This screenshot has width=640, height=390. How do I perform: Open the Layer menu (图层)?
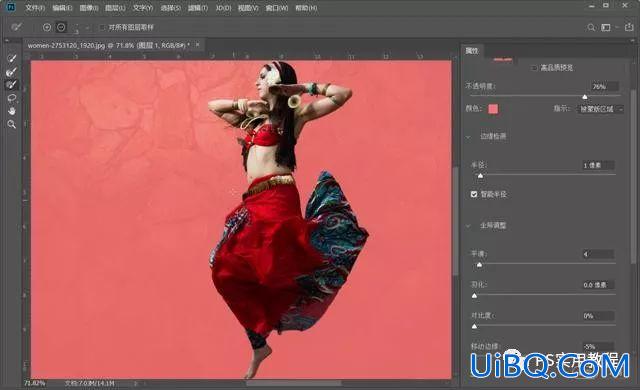115,8
